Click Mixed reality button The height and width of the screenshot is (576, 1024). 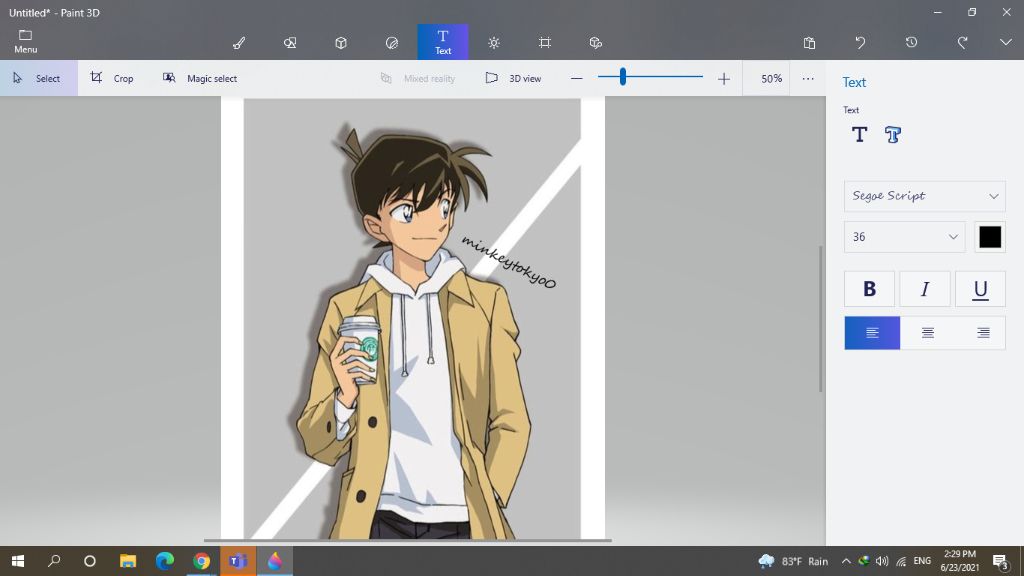point(418,78)
